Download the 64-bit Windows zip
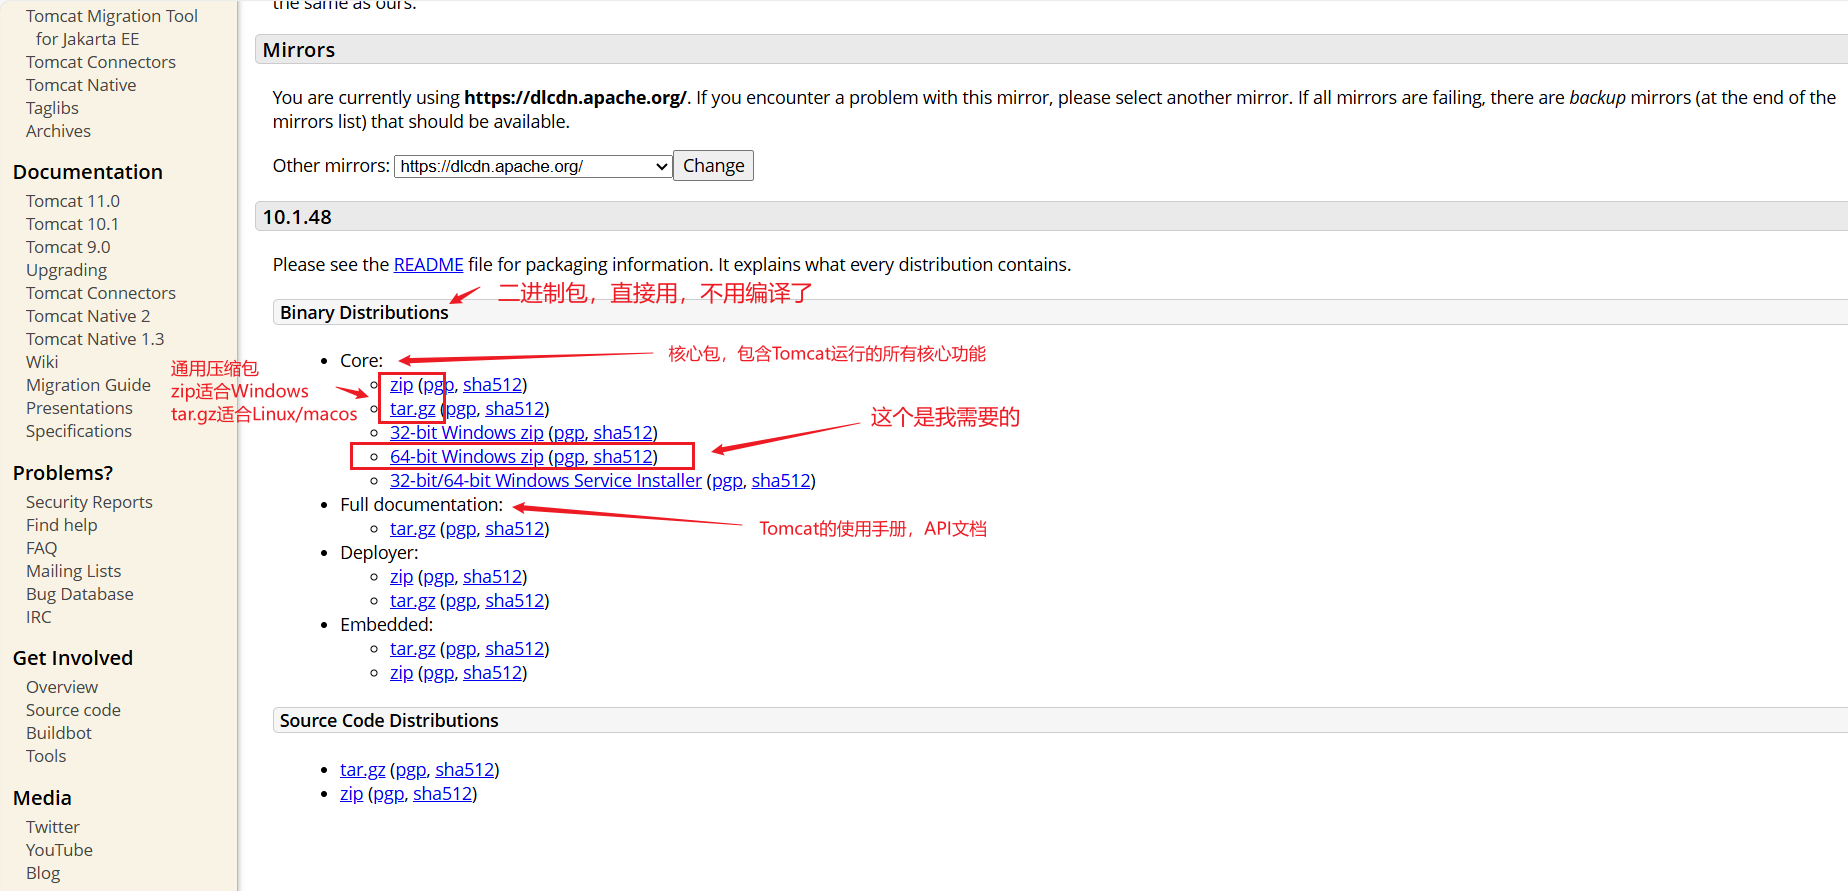This screenshot has width=1848, height=891. (x=467, y=457)
